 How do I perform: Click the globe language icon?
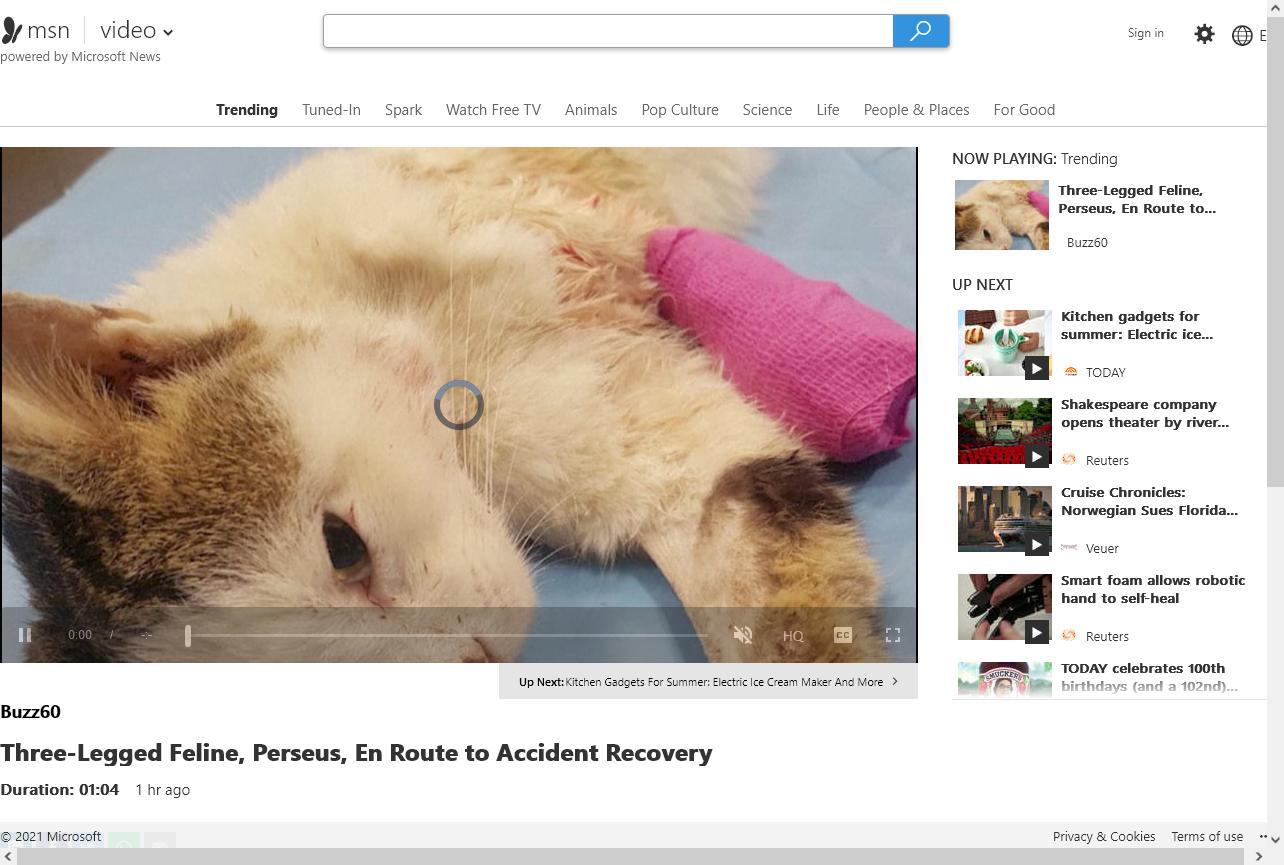click(x=1242, y=35)
